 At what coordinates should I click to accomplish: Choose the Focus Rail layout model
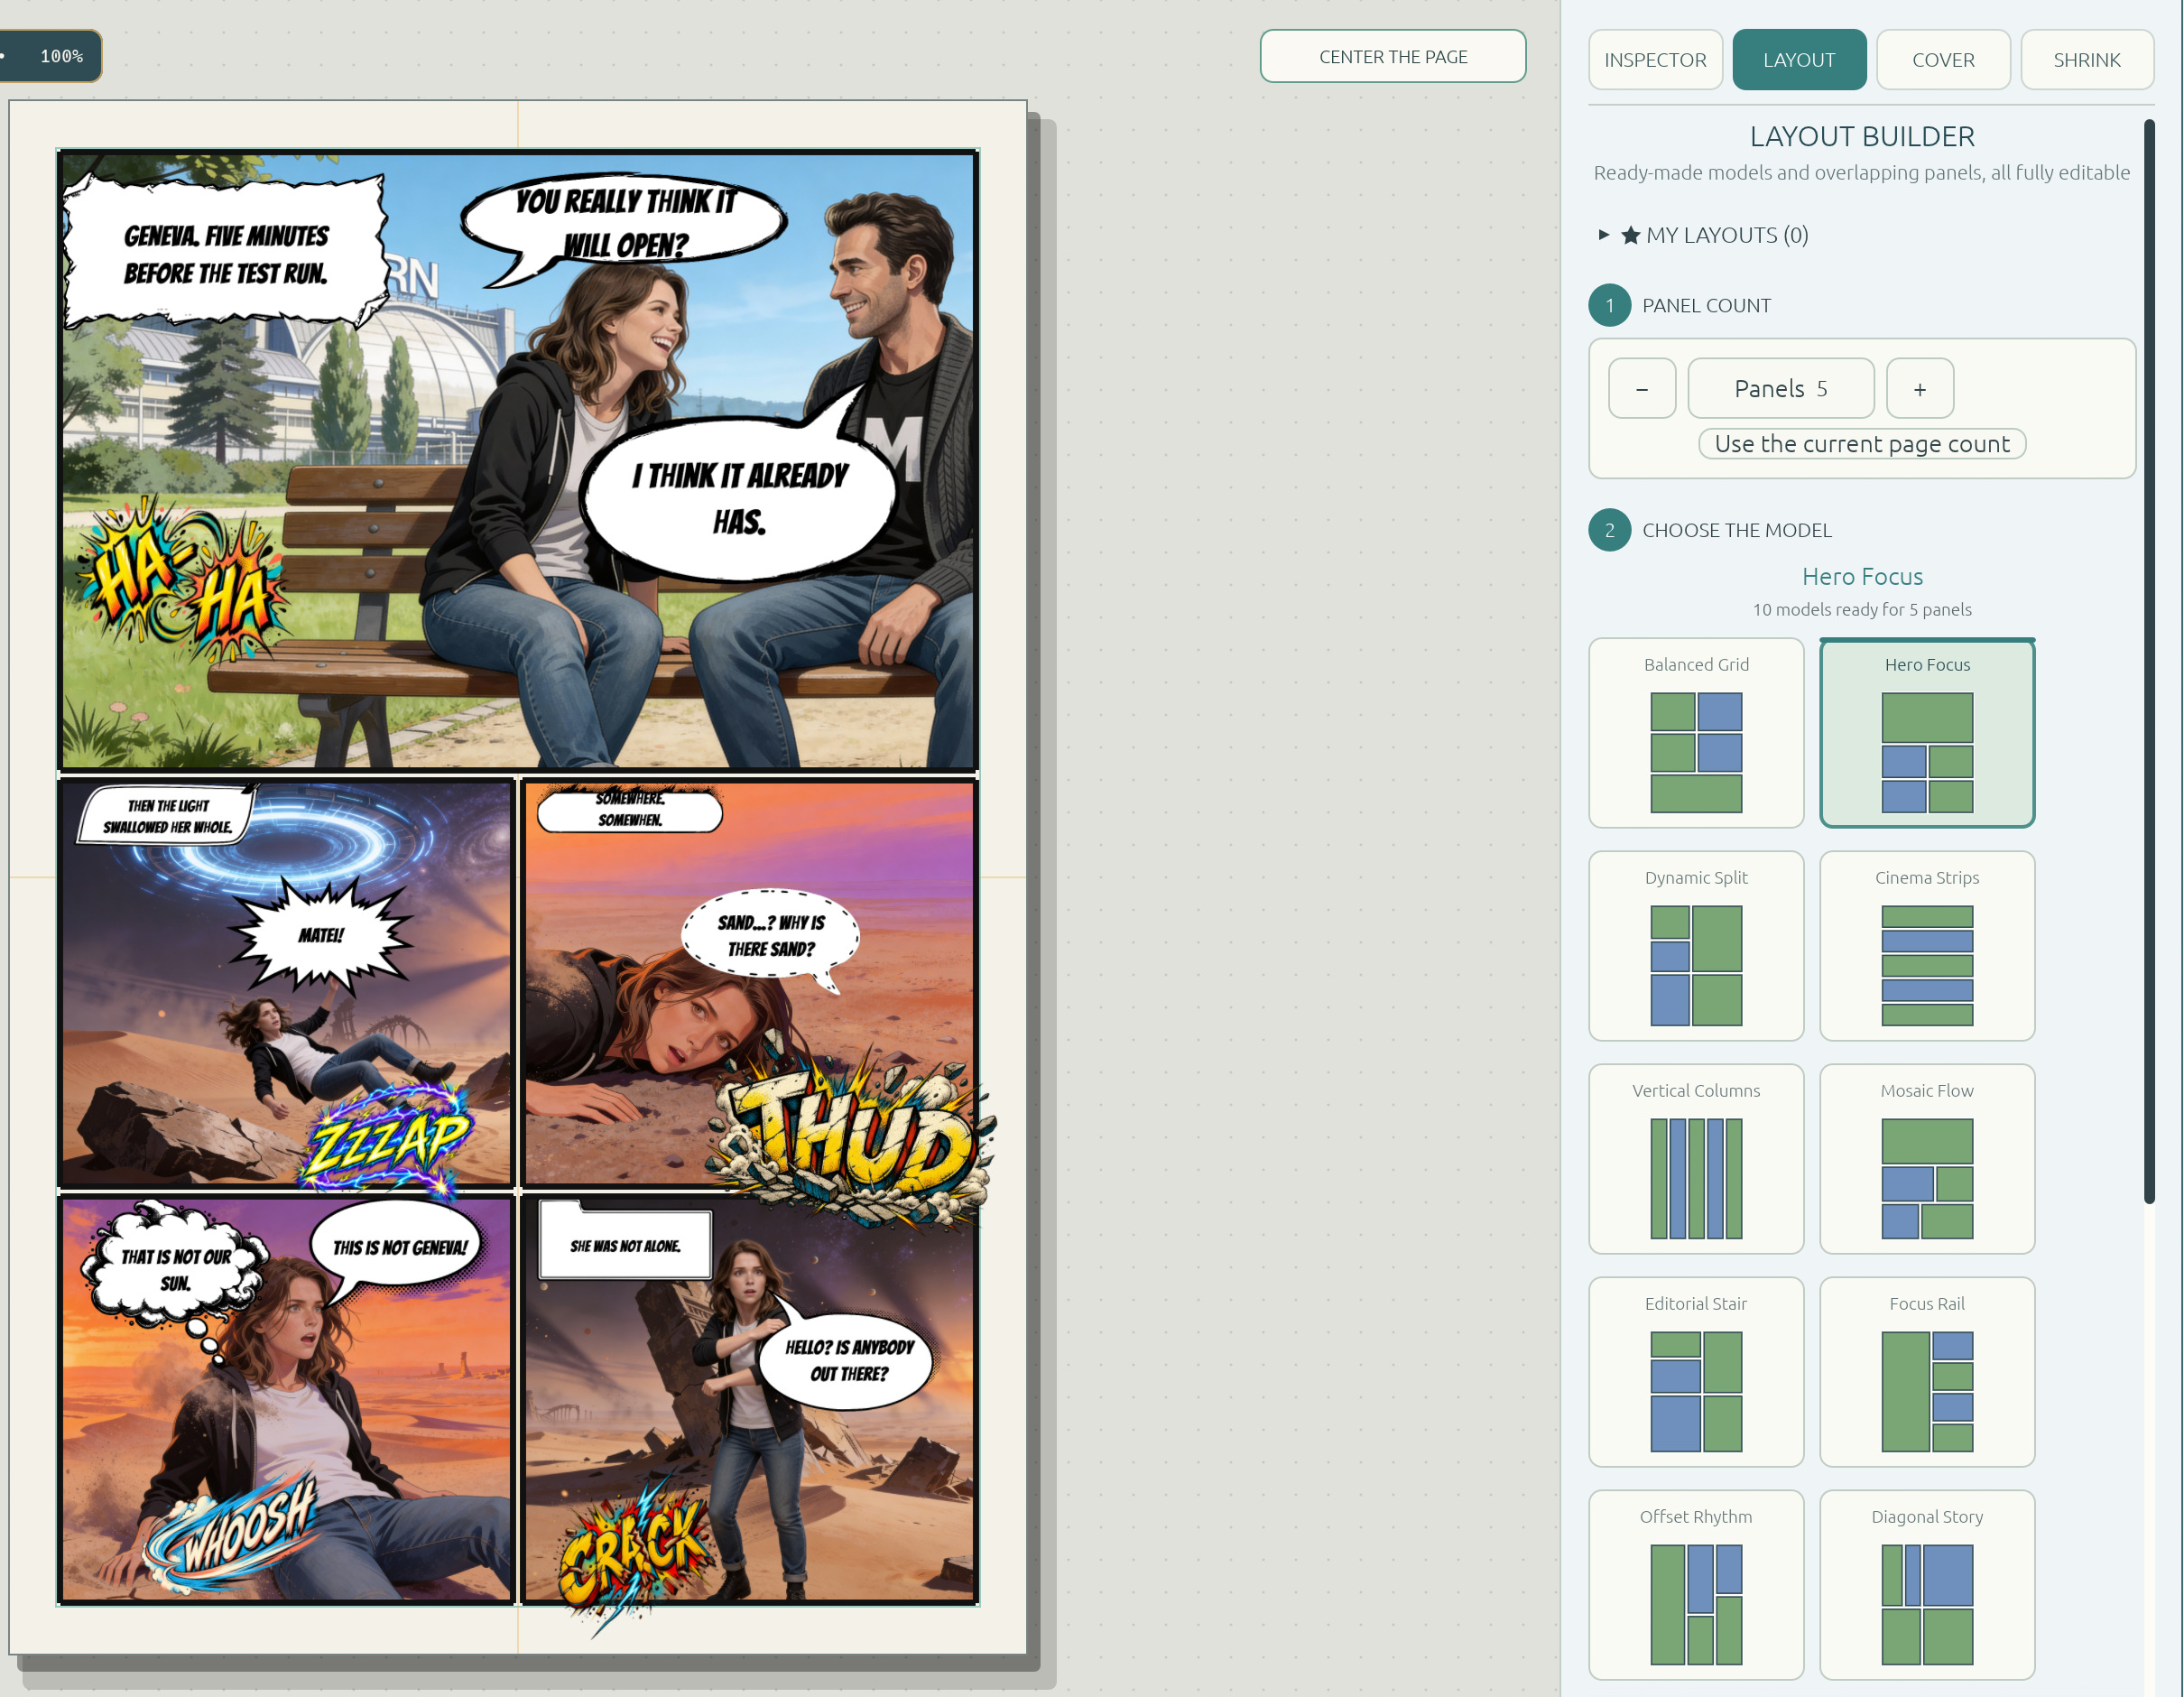1927,1372
